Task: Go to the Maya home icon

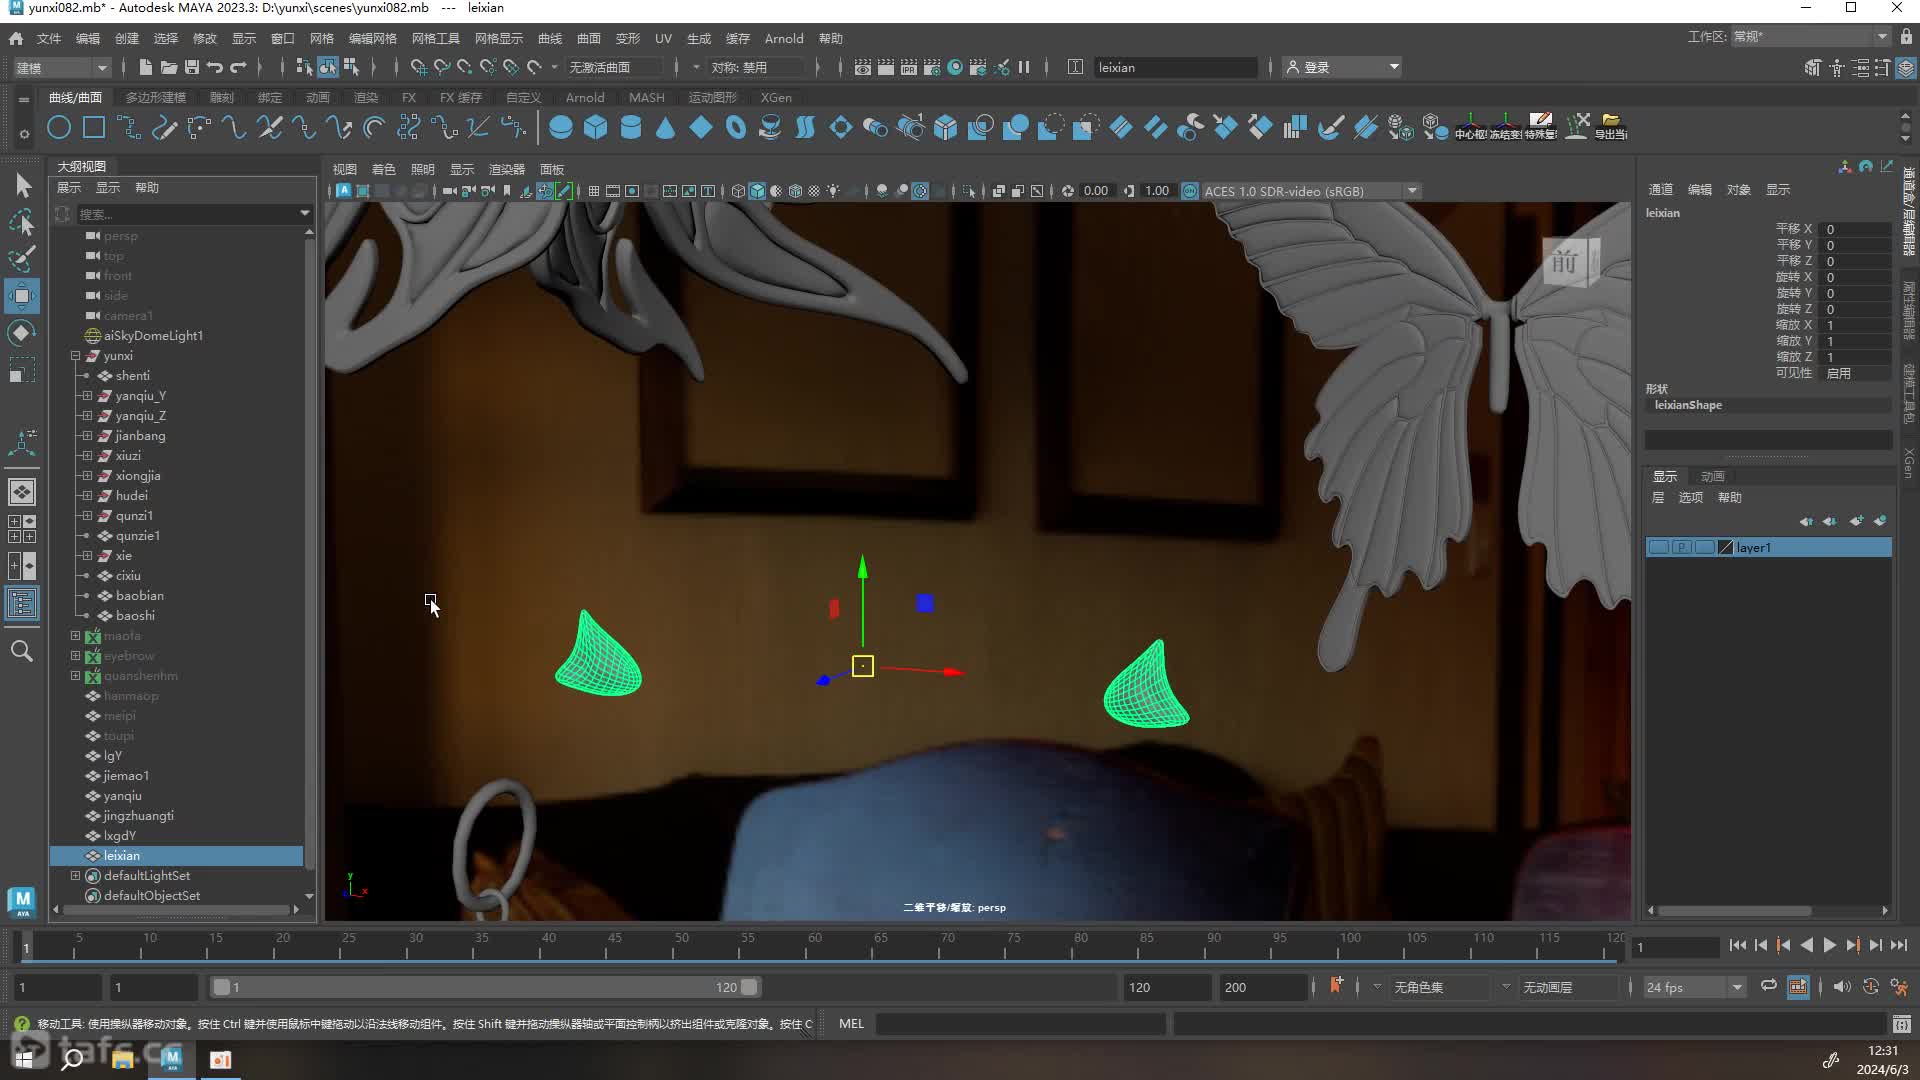Action: pyautogui.click(x=16, y=38)
